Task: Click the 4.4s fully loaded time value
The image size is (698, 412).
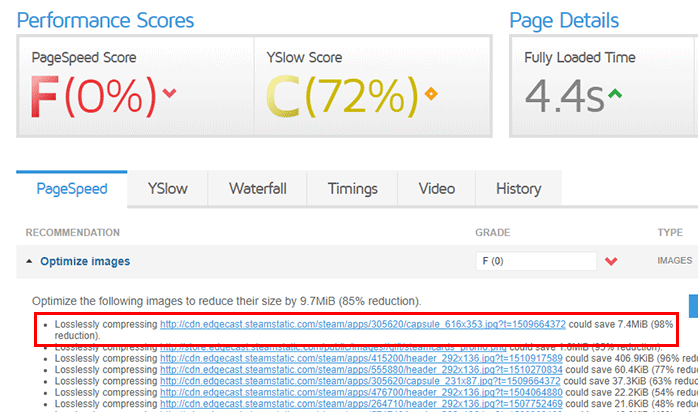Action: pos(564,96)
